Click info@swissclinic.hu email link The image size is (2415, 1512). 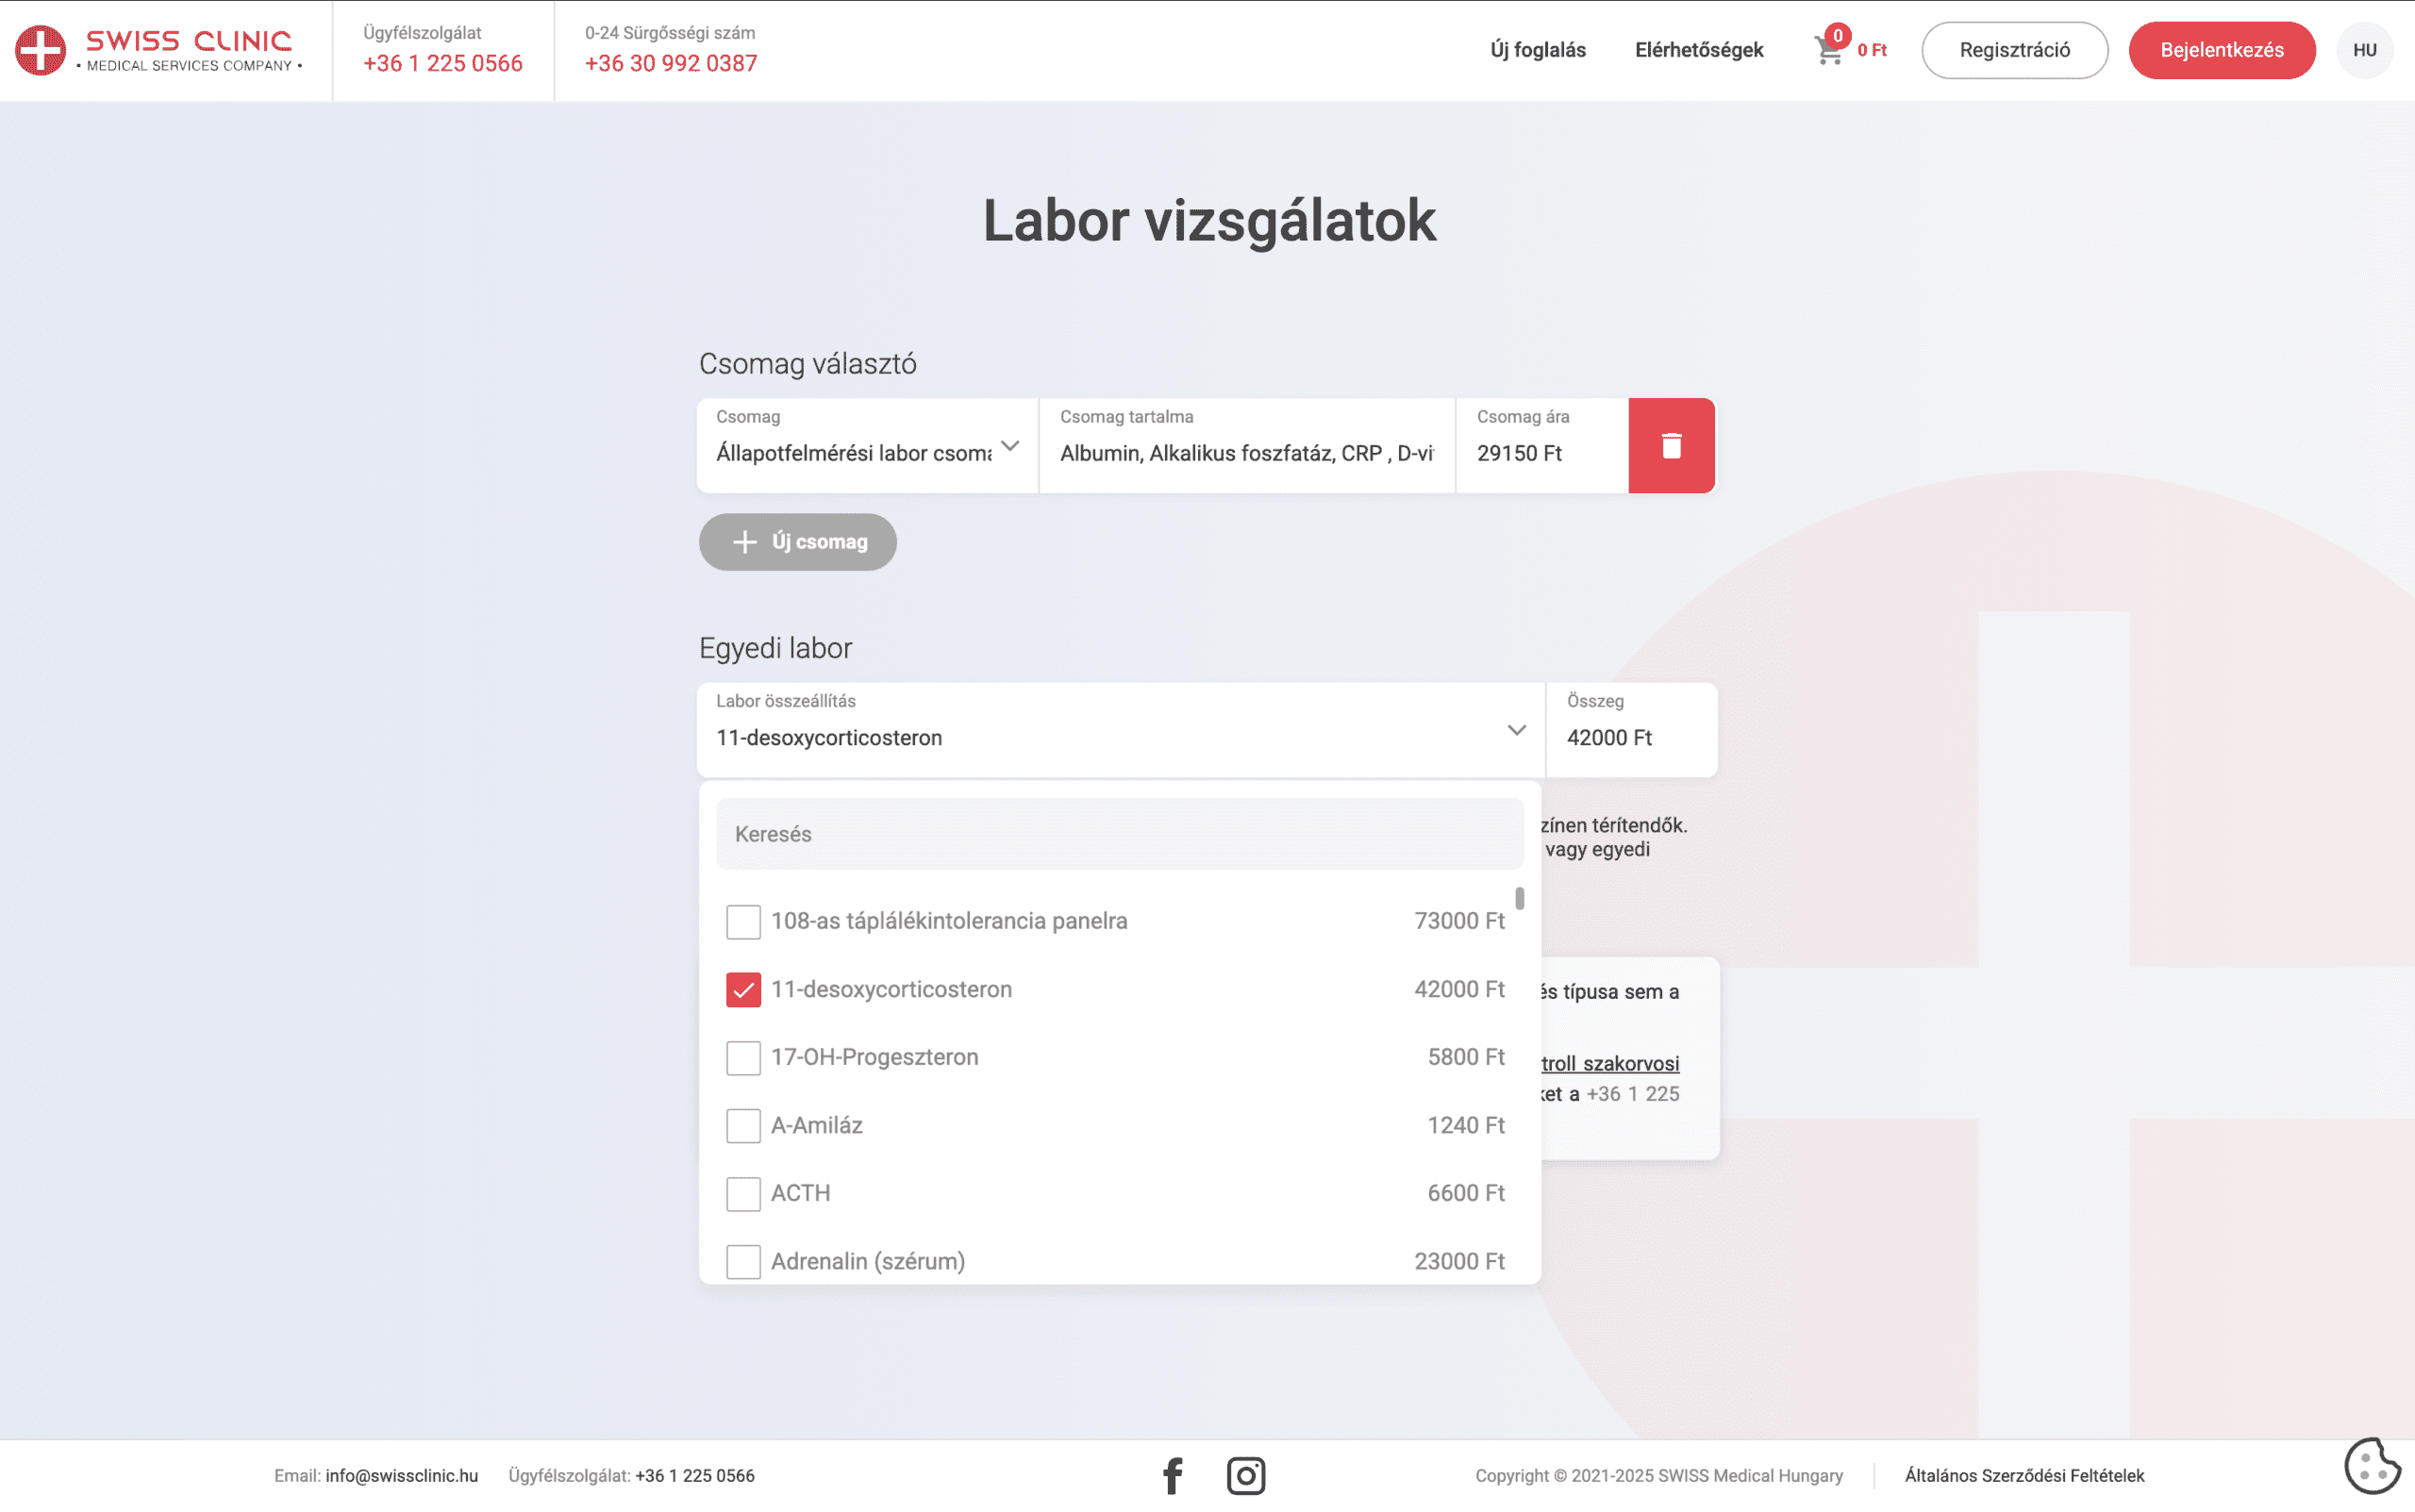pos(401,1476)
